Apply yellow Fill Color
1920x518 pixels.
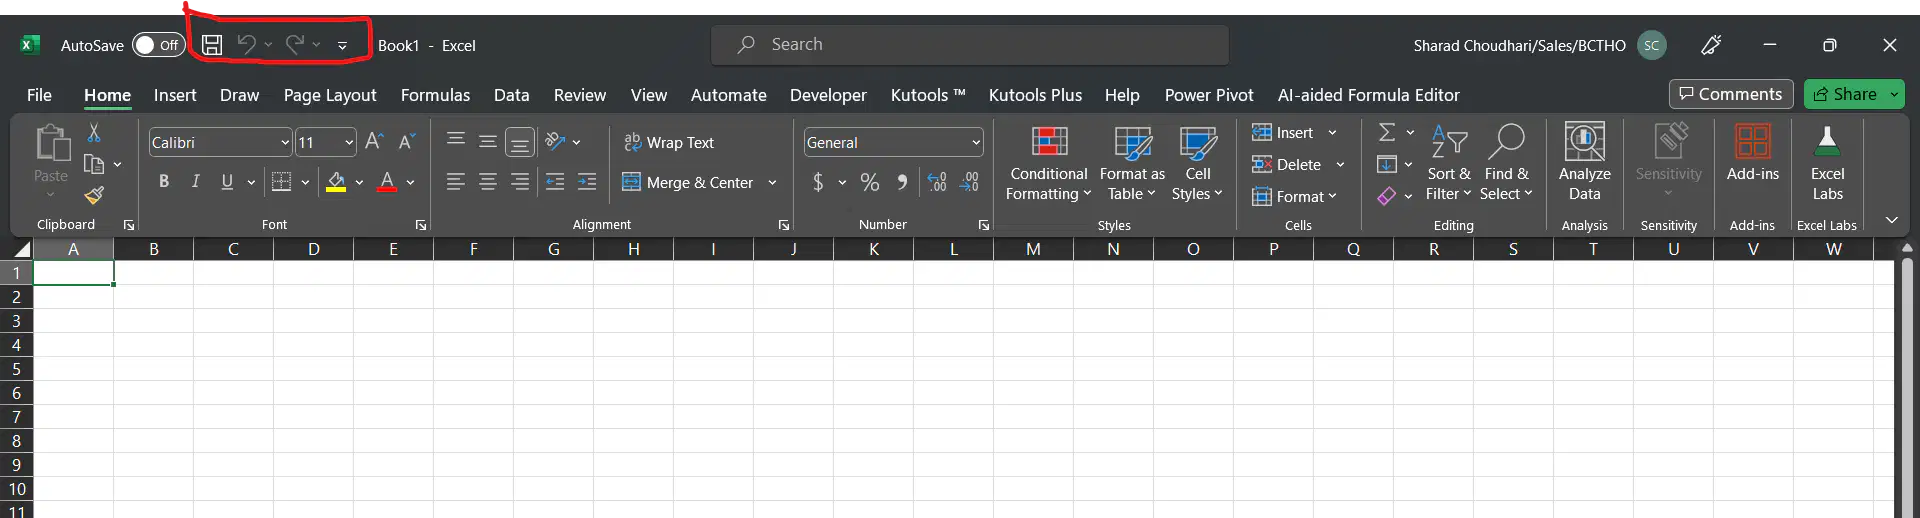pos(336,182)
